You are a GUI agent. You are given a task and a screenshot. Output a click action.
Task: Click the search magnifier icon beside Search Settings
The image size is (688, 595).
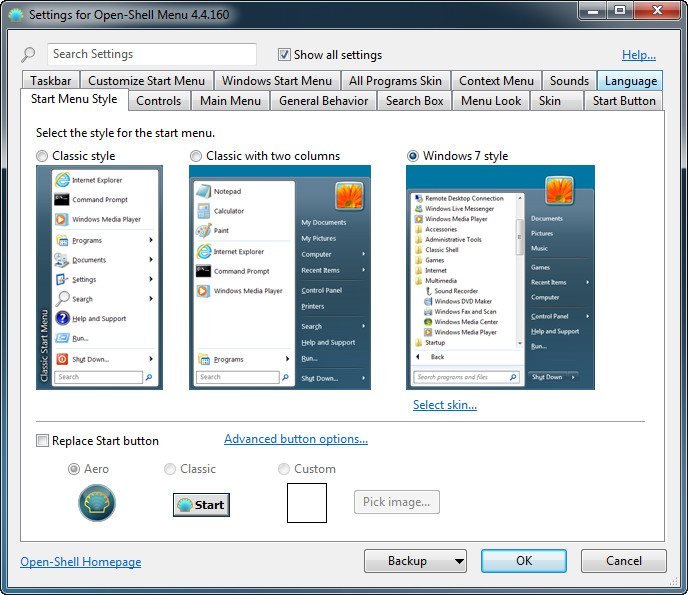(x=29, y=54)
